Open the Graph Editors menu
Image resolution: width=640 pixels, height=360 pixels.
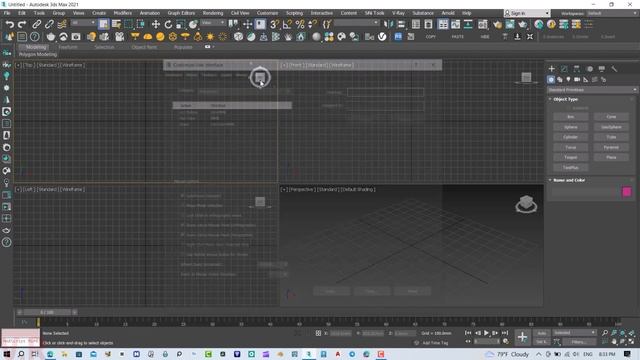[181, 13]
